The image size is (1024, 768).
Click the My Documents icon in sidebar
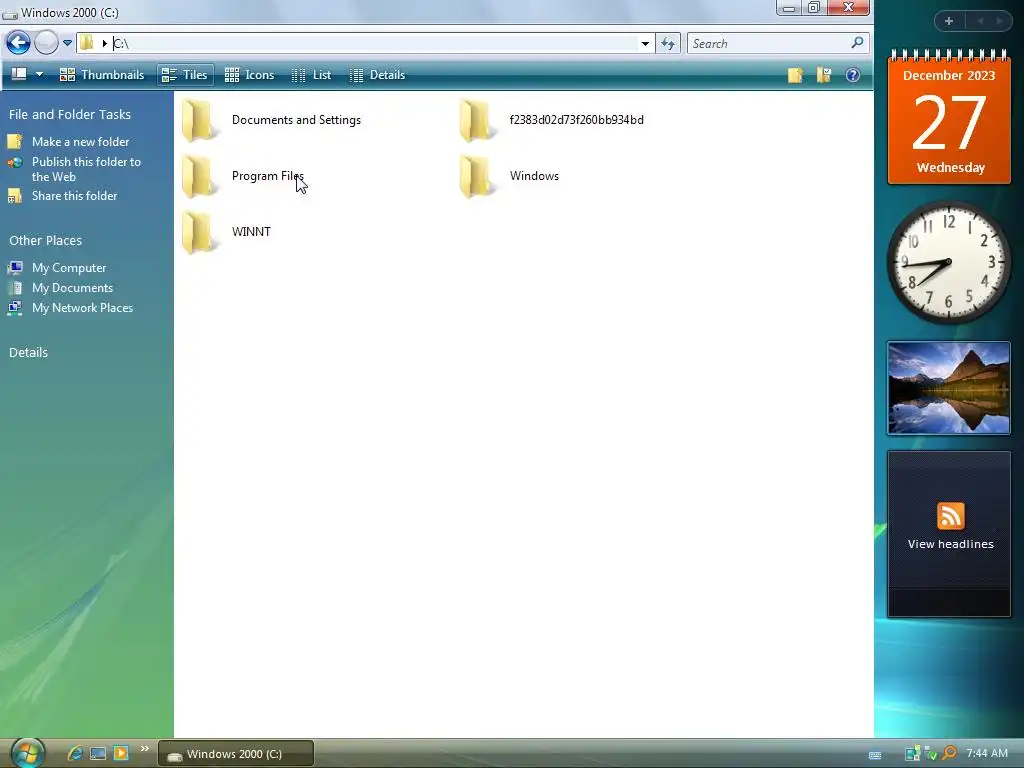click(15, 288)
